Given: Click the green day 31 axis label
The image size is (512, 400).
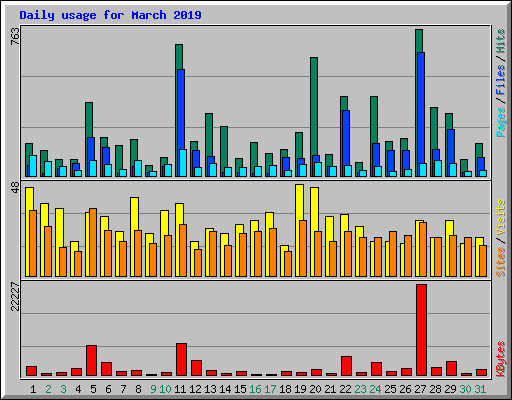Looking at the screenshot, I should [x=480, y=389].
